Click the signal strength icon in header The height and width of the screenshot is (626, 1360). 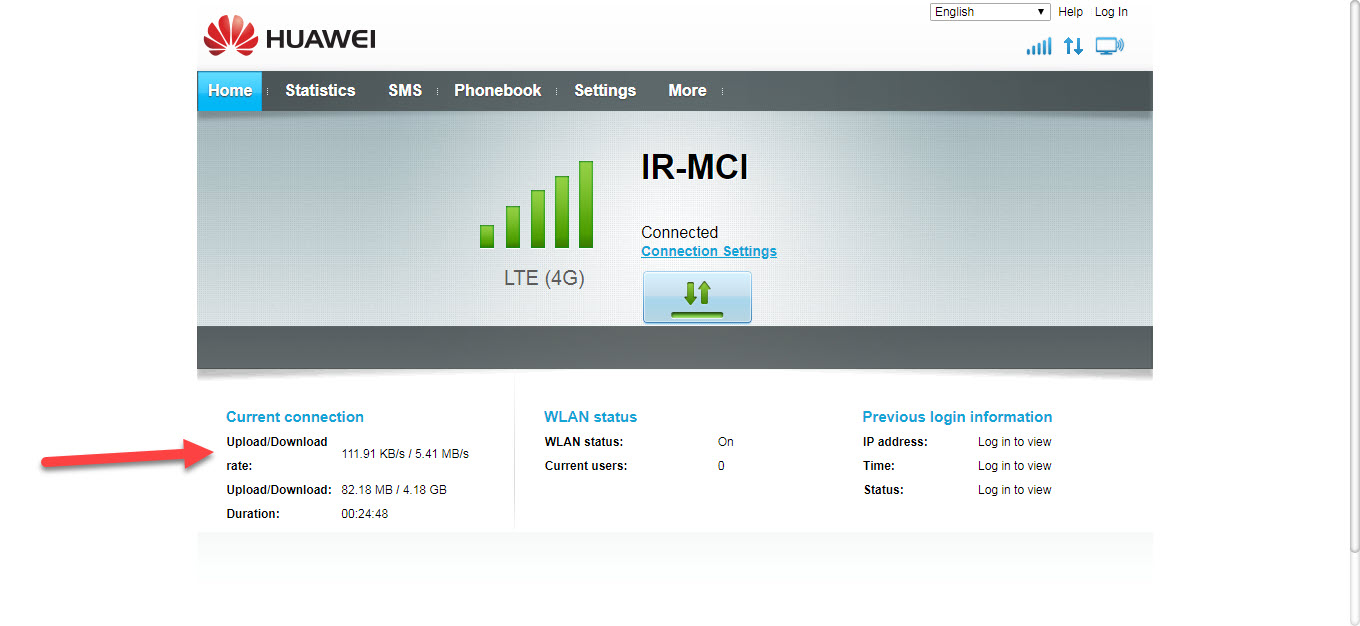point(1039,46)
